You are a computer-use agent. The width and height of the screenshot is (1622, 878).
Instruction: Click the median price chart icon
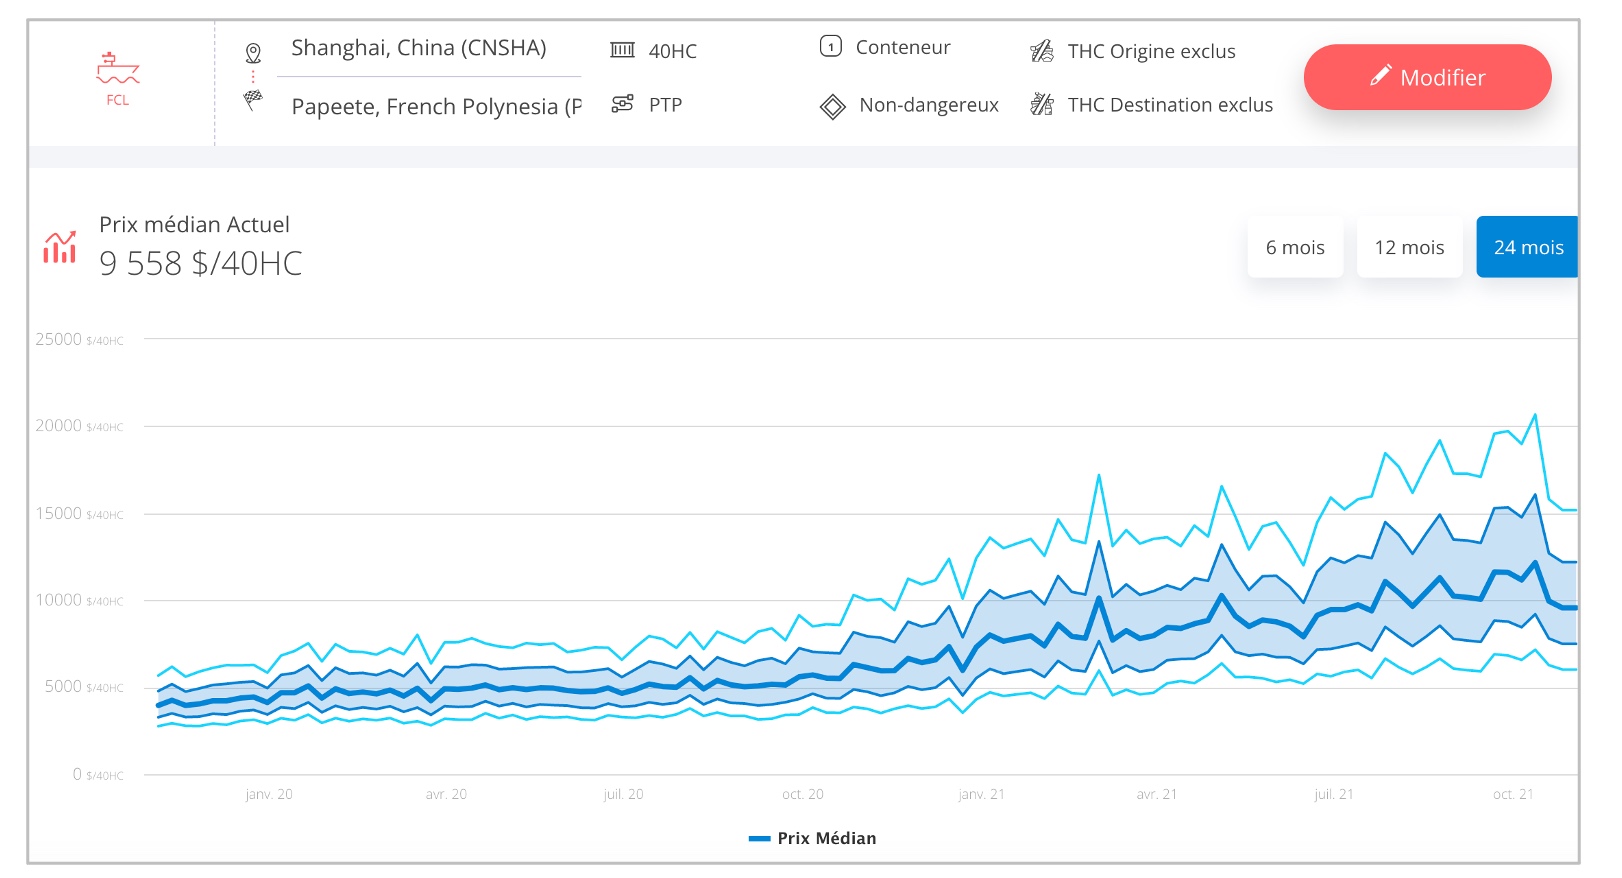pyautogui.click(x=59, y=247)
